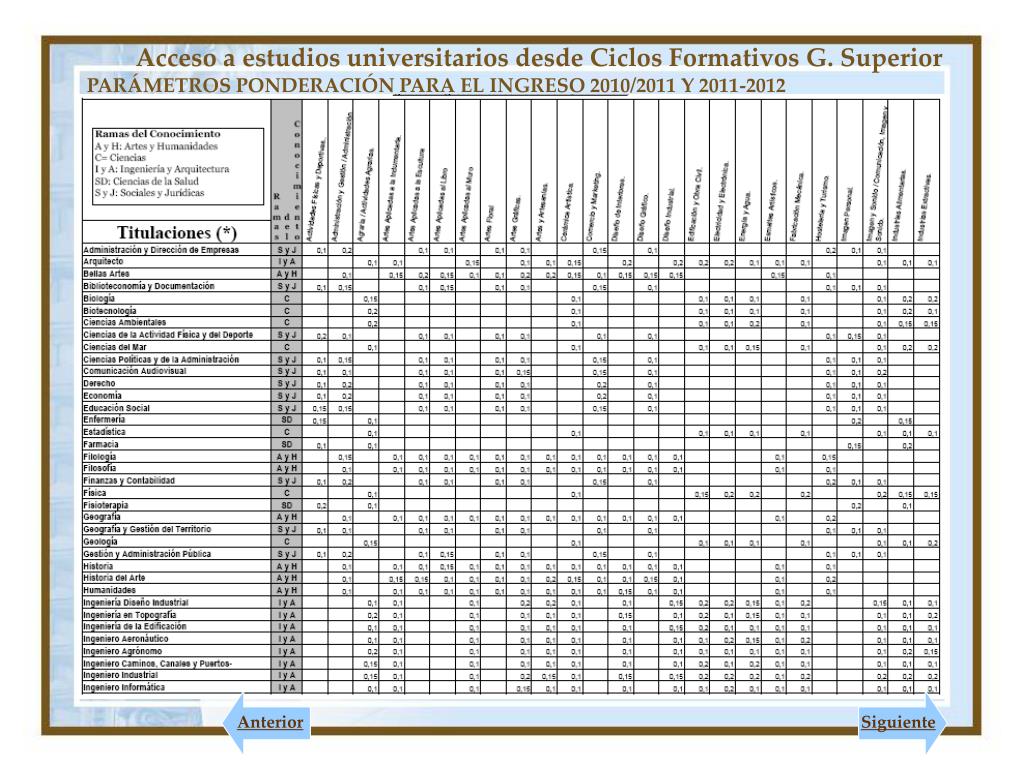
Task: Click the Ingeniero Industrial row name
Action: click(120, 675)
